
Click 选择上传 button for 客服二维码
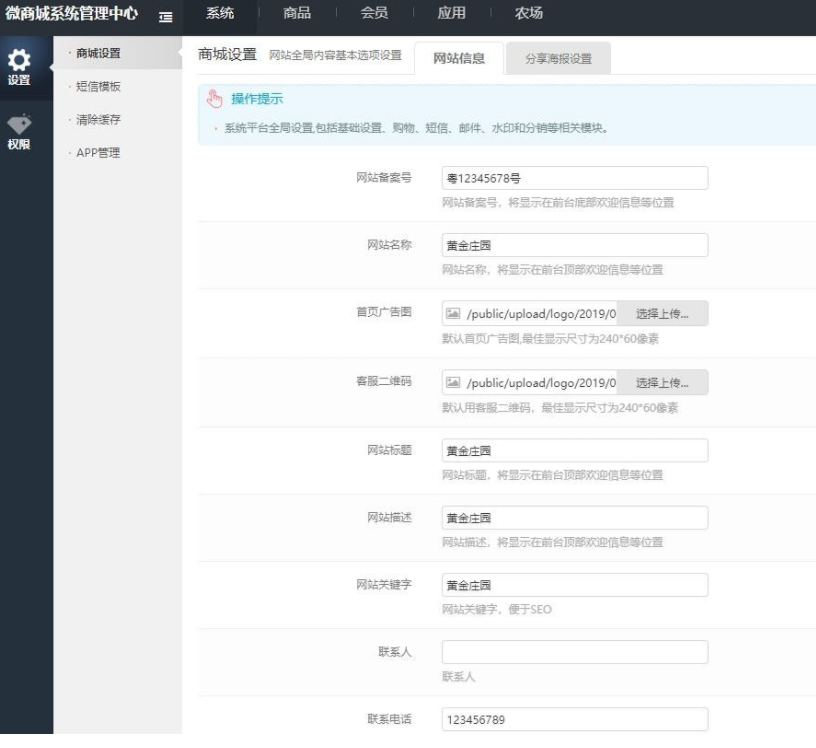click(x=662, y=383)
